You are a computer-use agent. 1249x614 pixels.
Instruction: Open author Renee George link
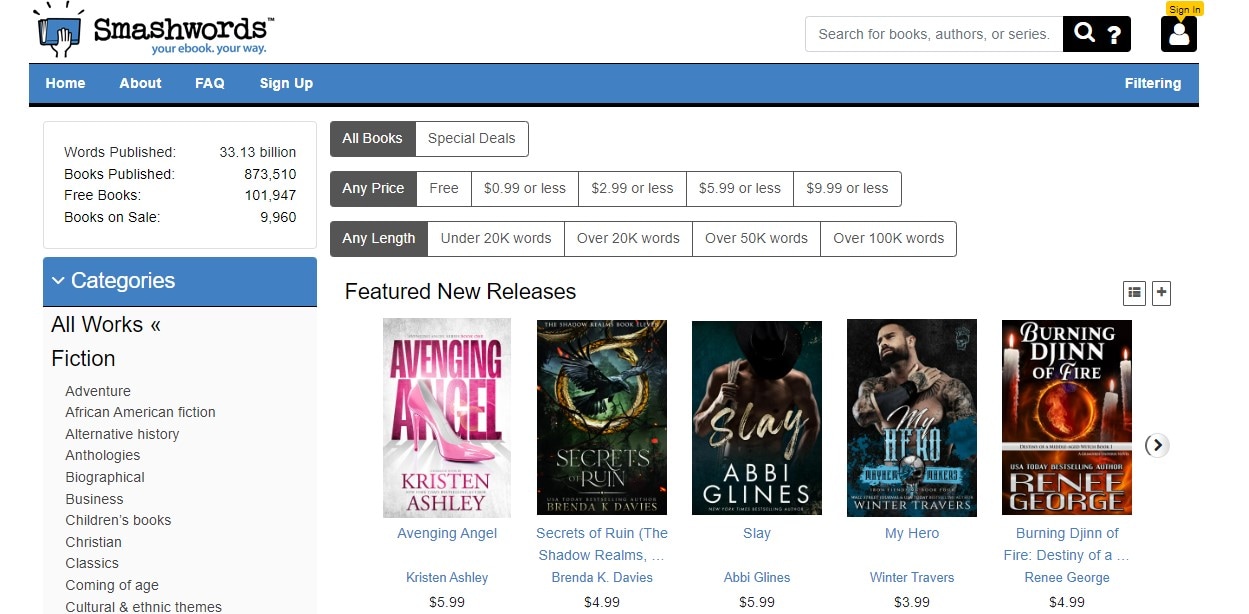click(1067, 577)
